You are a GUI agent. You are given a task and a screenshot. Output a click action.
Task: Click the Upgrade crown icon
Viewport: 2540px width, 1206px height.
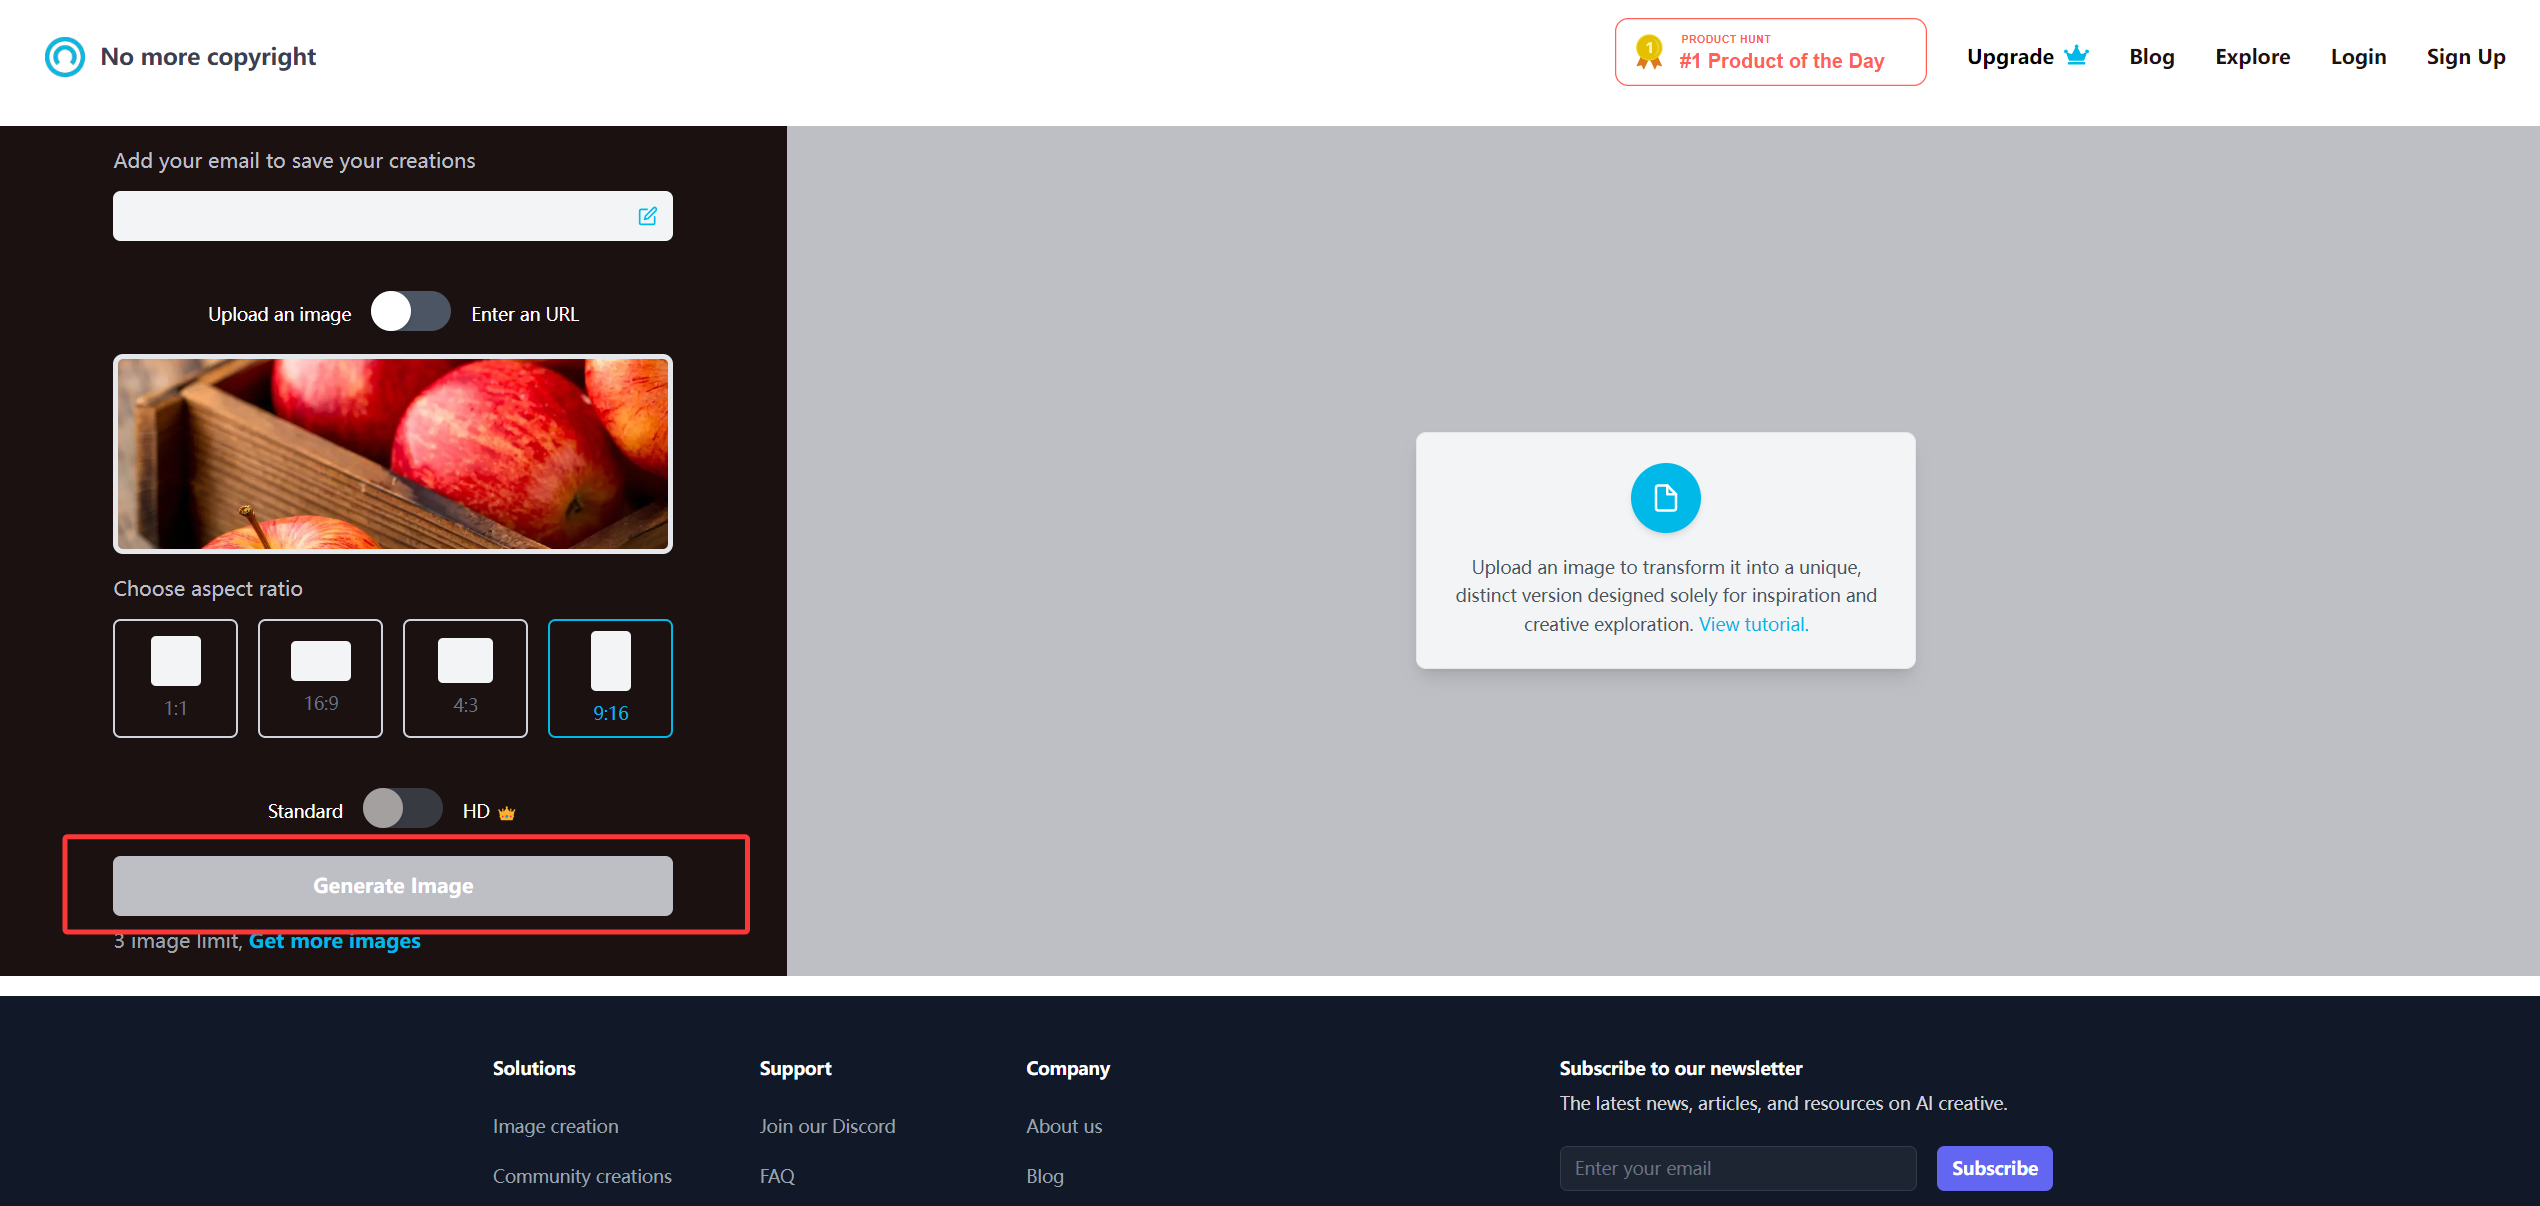coord(2077,56)
